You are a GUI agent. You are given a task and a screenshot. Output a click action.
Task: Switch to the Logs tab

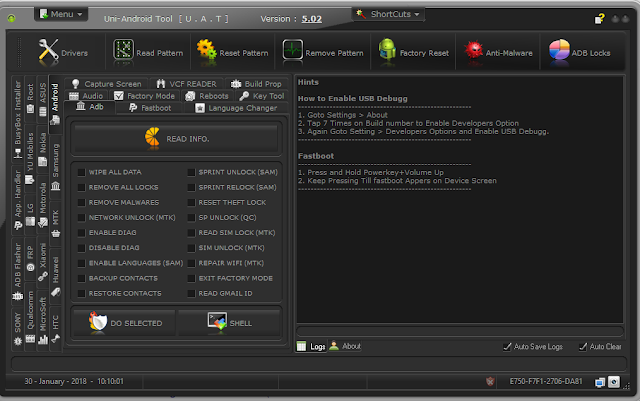click(311, 346)
